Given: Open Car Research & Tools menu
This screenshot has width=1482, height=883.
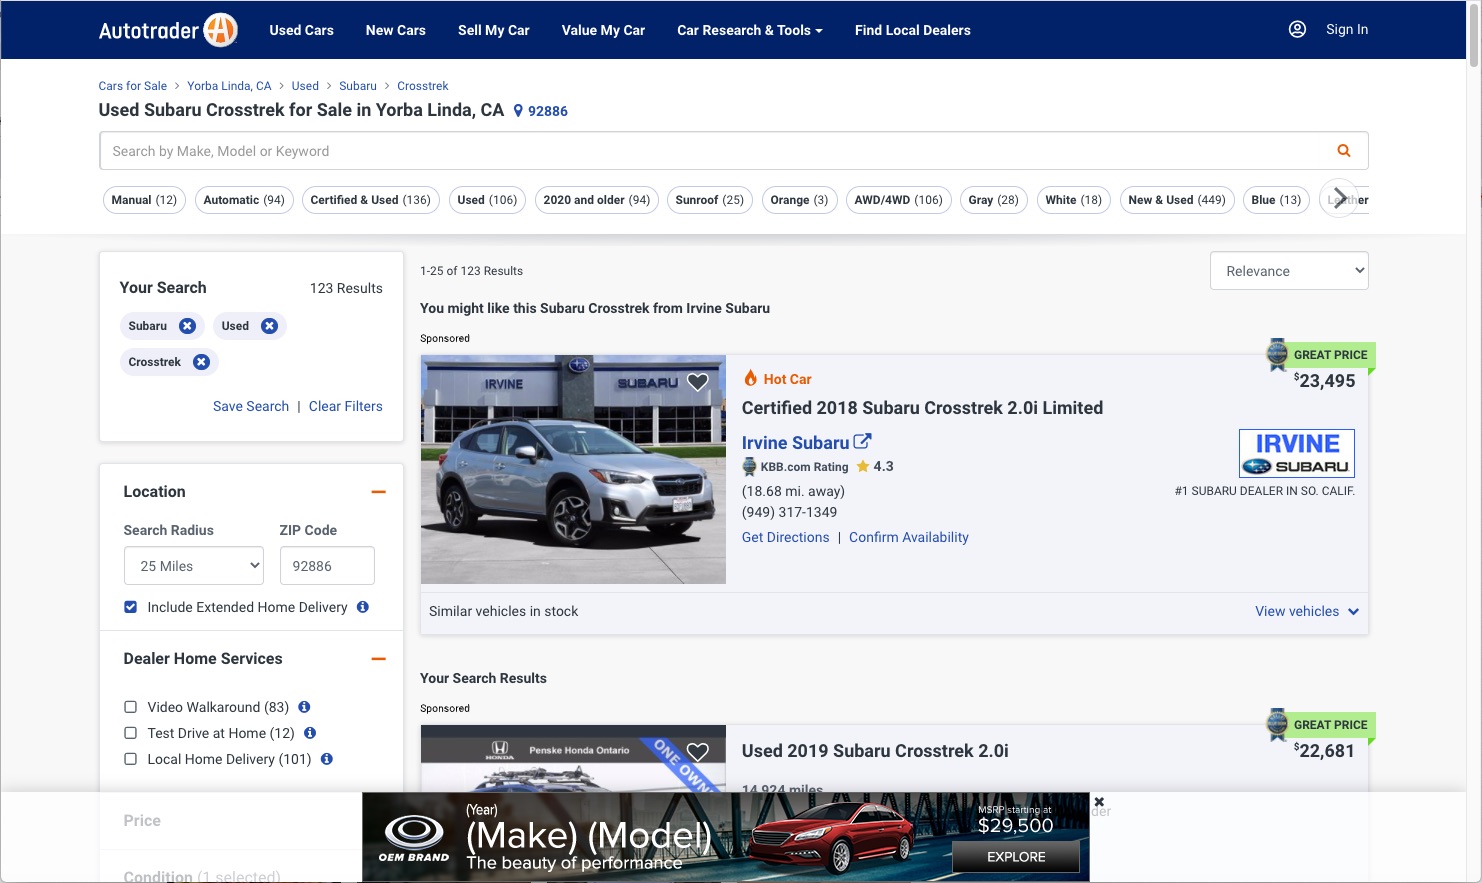Looking at the screenshot, I should [750, 30].
